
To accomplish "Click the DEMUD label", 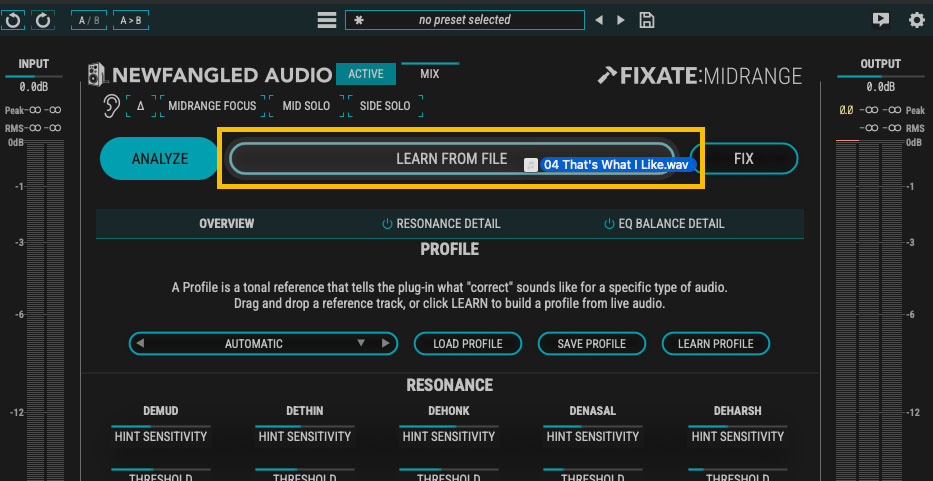I will pyautogui.click(x=161, y=411).
